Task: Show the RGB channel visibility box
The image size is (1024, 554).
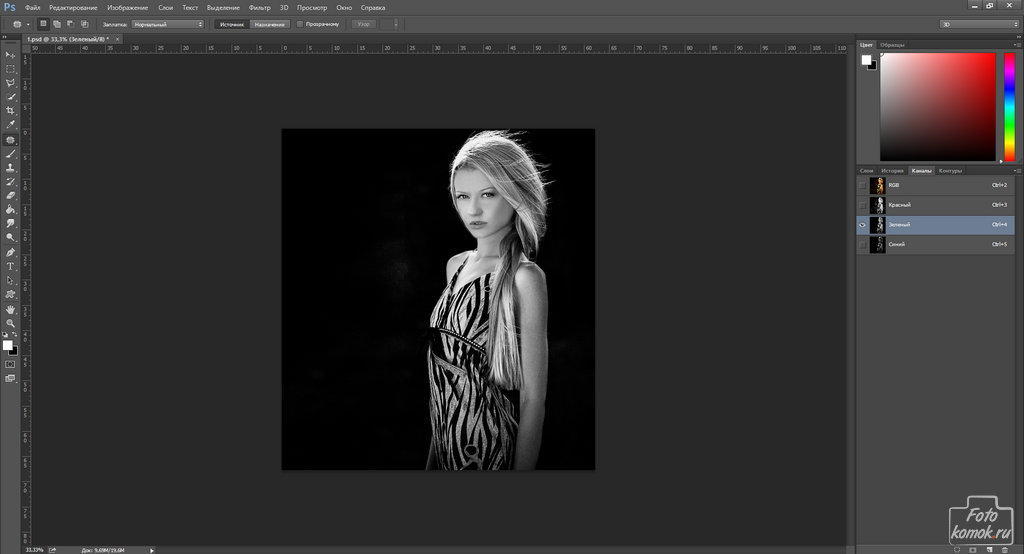Action: pos(862,186)
